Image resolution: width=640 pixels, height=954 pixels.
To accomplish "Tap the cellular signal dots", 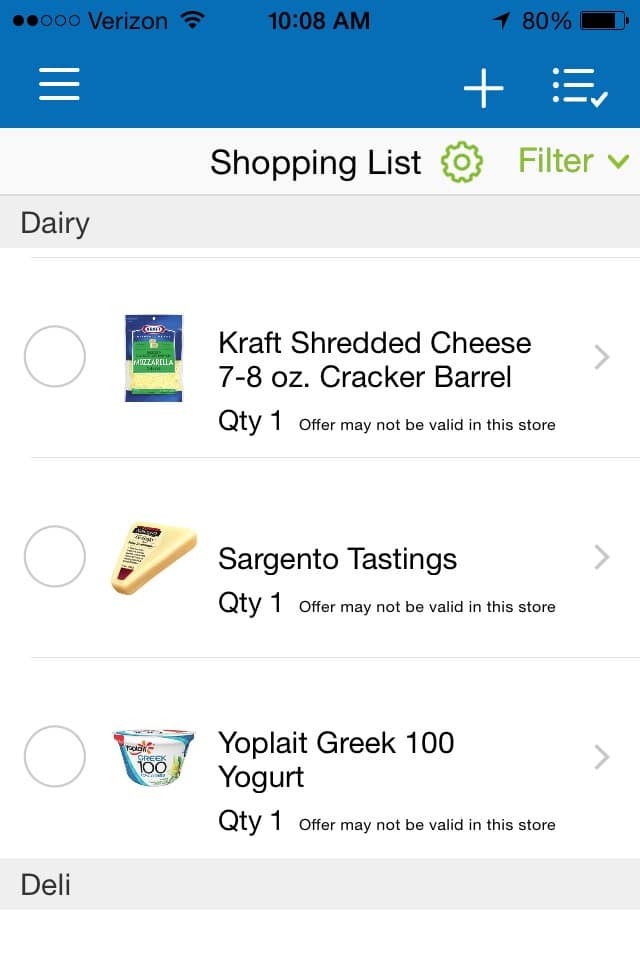I will point(46,21).
